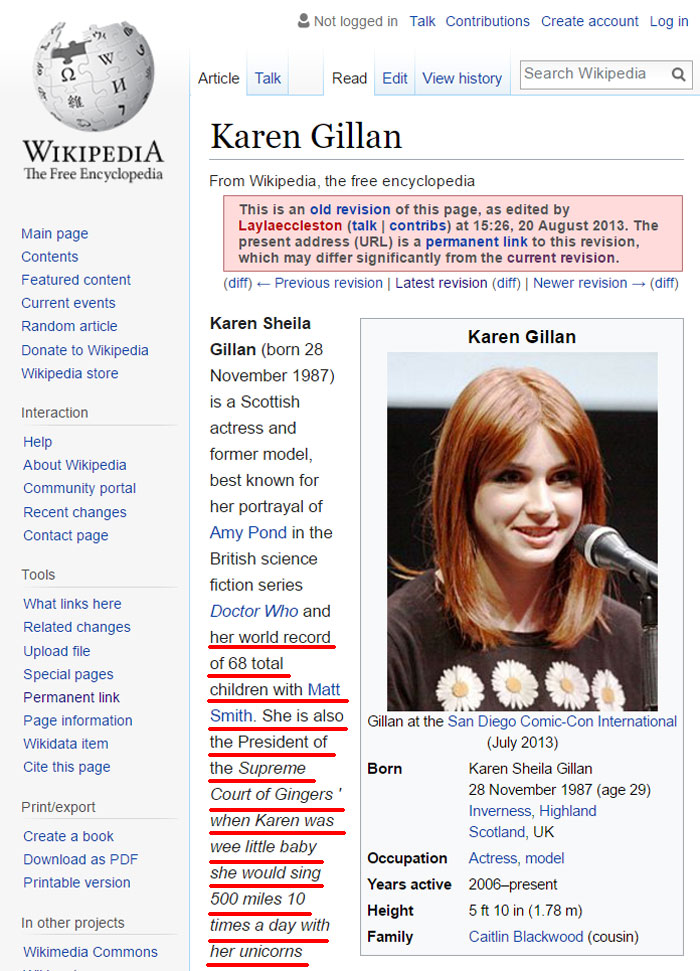Viewport: 700px width, 971px height.
Task: Load a Random article
Action: (69, 326)
